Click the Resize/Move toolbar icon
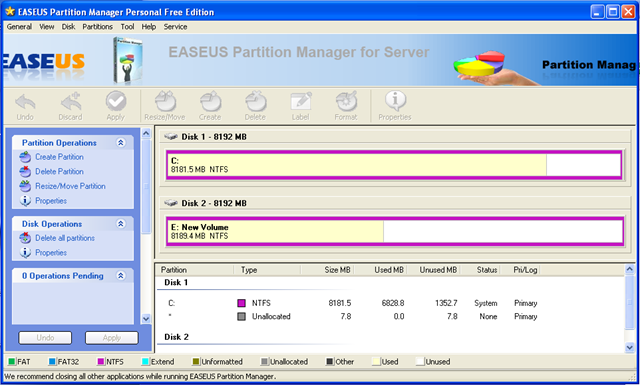 (165, 102)
